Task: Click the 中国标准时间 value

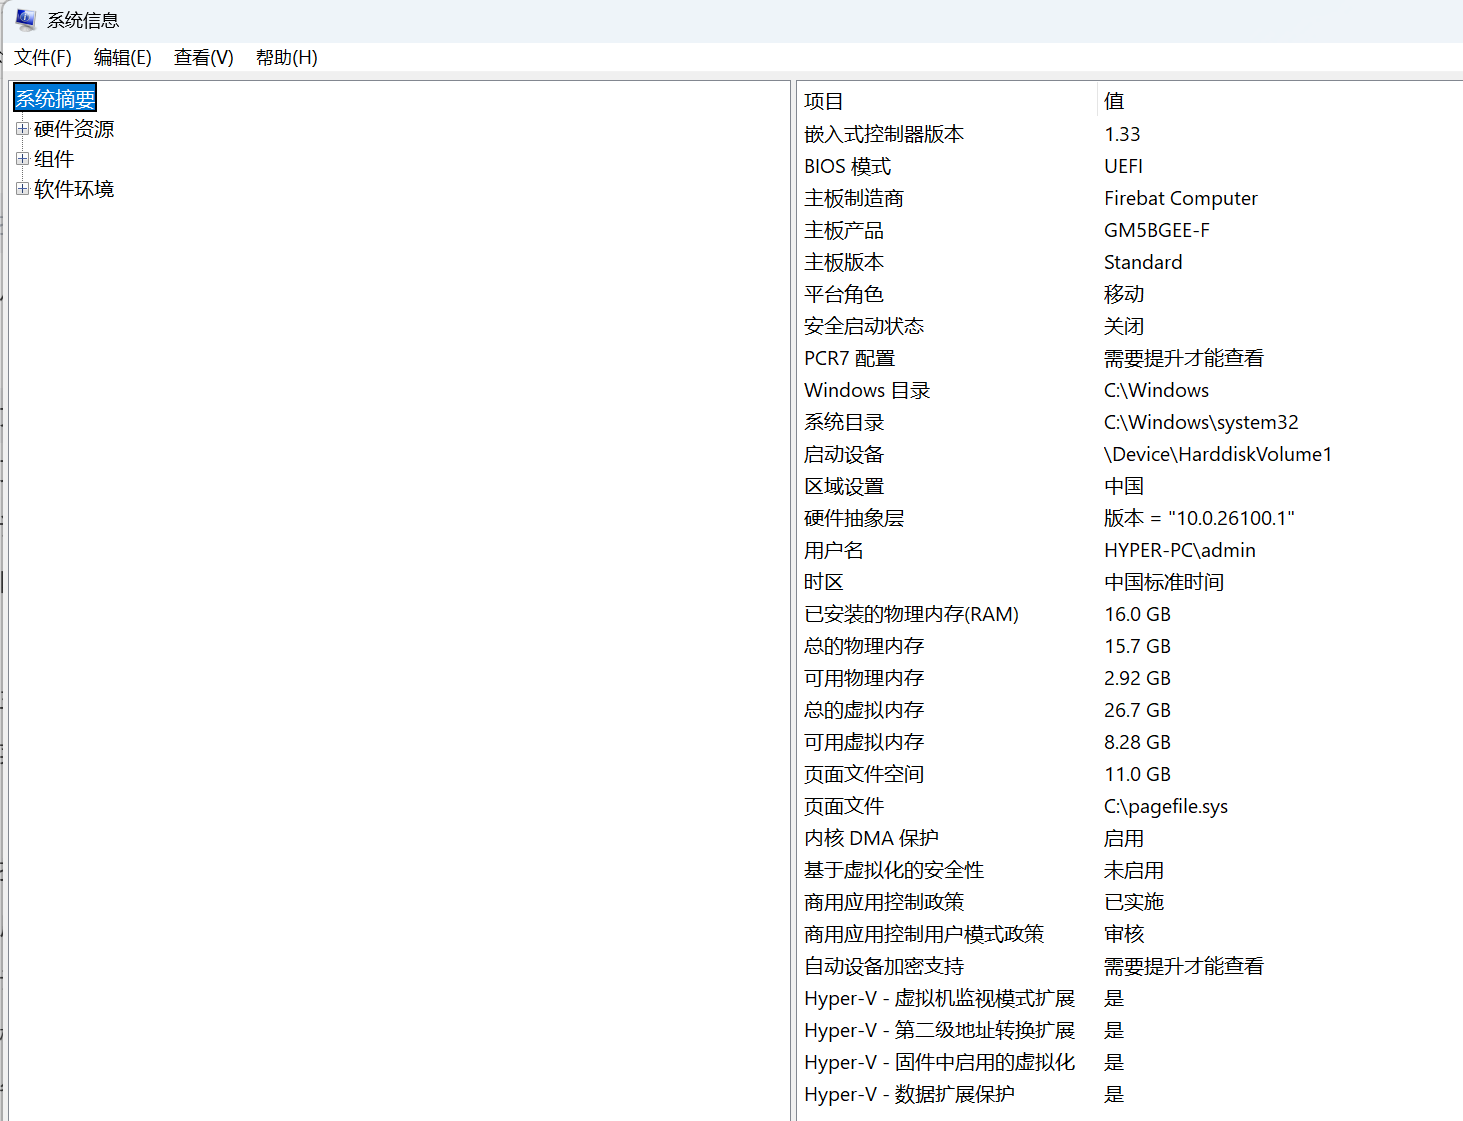Action: (1164, 582)
